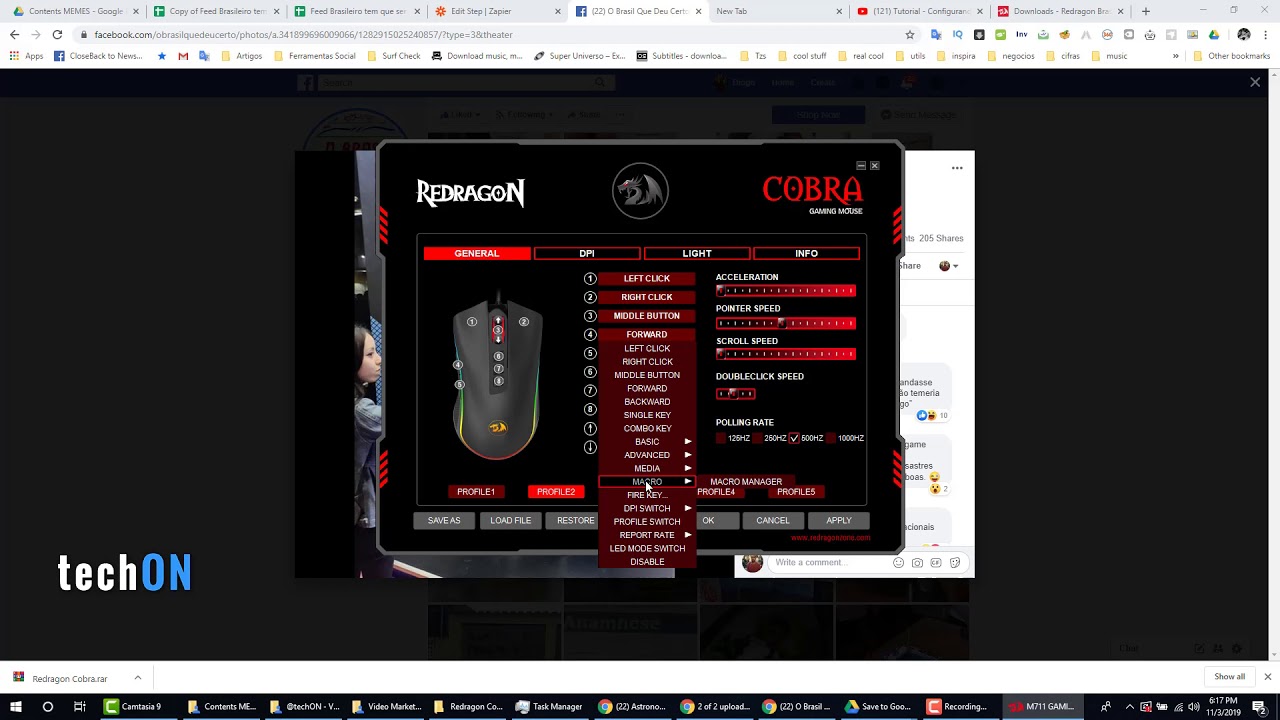The image size is (1280, 720).
Task: Select PROFILE5
Action: click(x=796, y=492)
